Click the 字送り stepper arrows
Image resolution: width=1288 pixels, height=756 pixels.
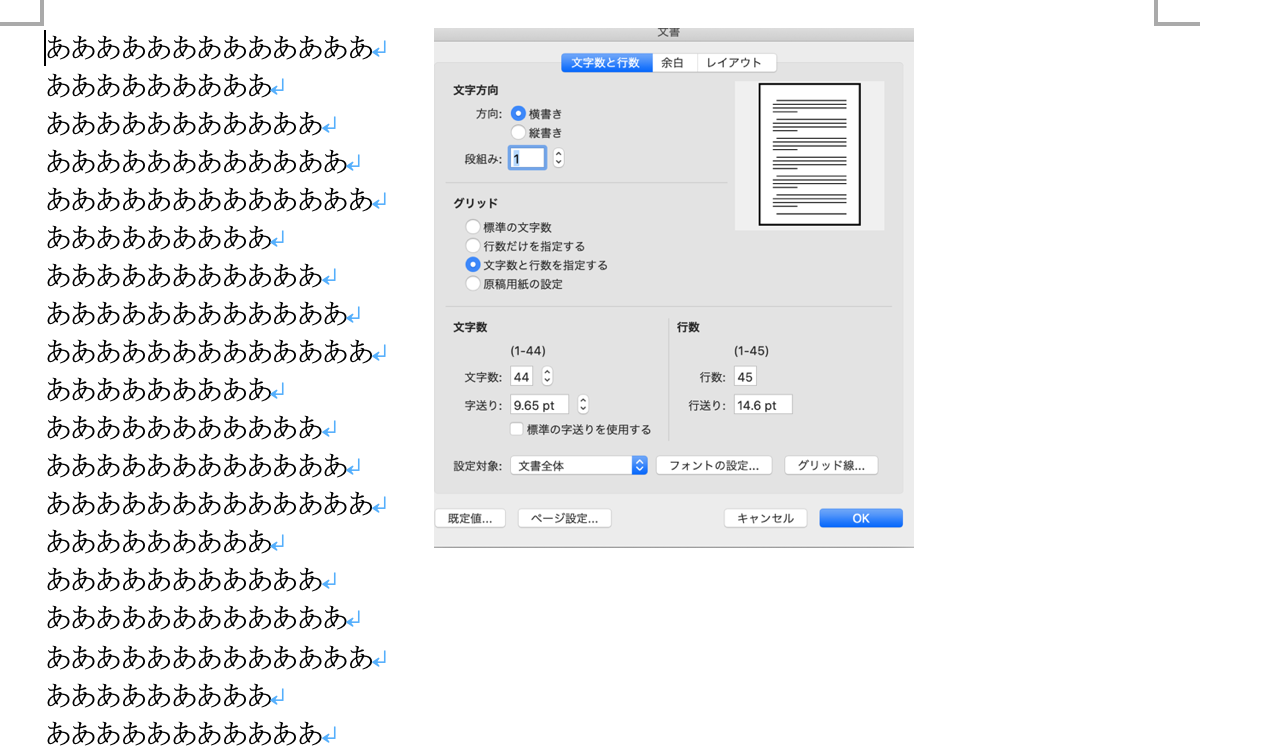(x=583, y=405)
